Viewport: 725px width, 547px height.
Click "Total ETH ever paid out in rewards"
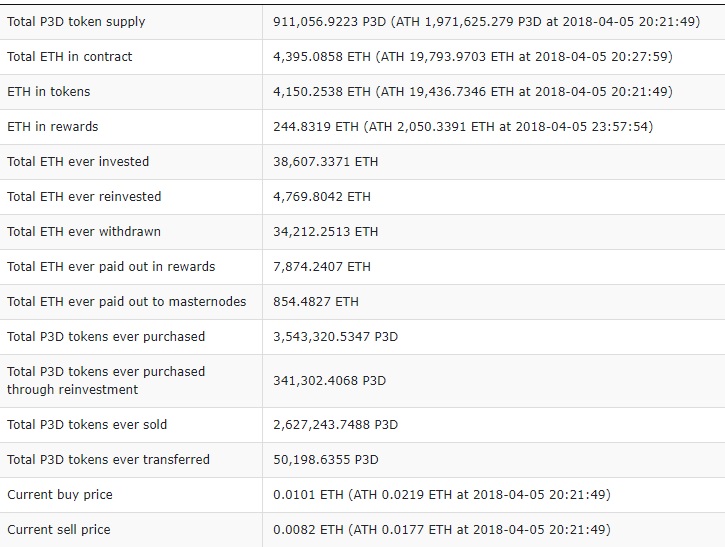point(111,267)
